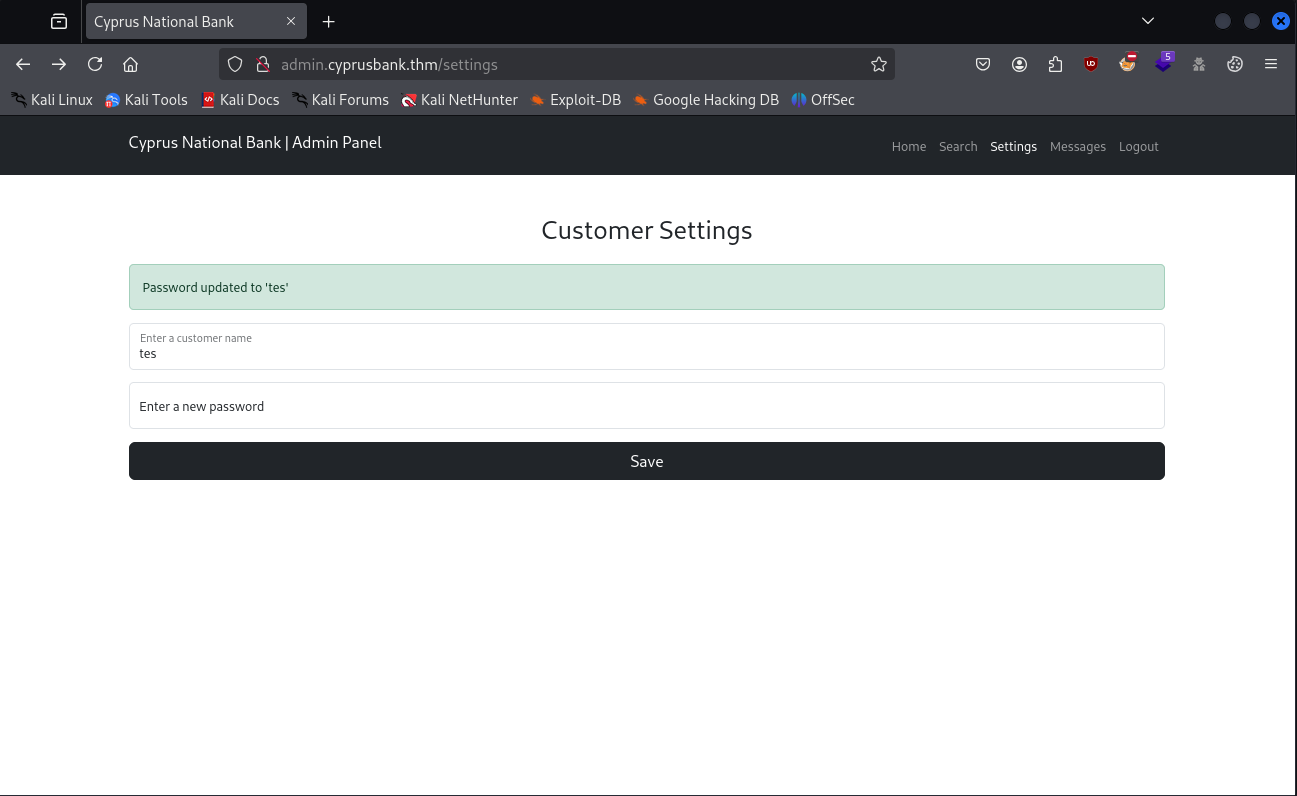1297x796 pixels.
Task: Open the Kali Linux bookmark
Action: pyautogui.click(x=52, y=100)
